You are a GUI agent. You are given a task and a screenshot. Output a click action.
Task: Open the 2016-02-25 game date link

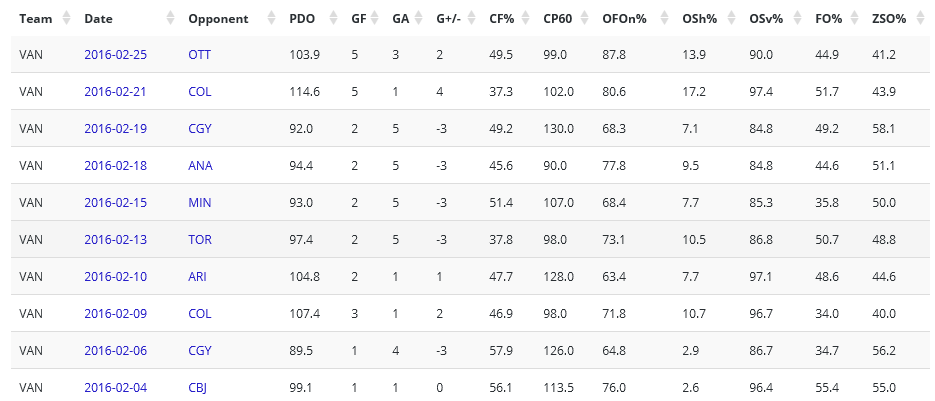(116, 54)
